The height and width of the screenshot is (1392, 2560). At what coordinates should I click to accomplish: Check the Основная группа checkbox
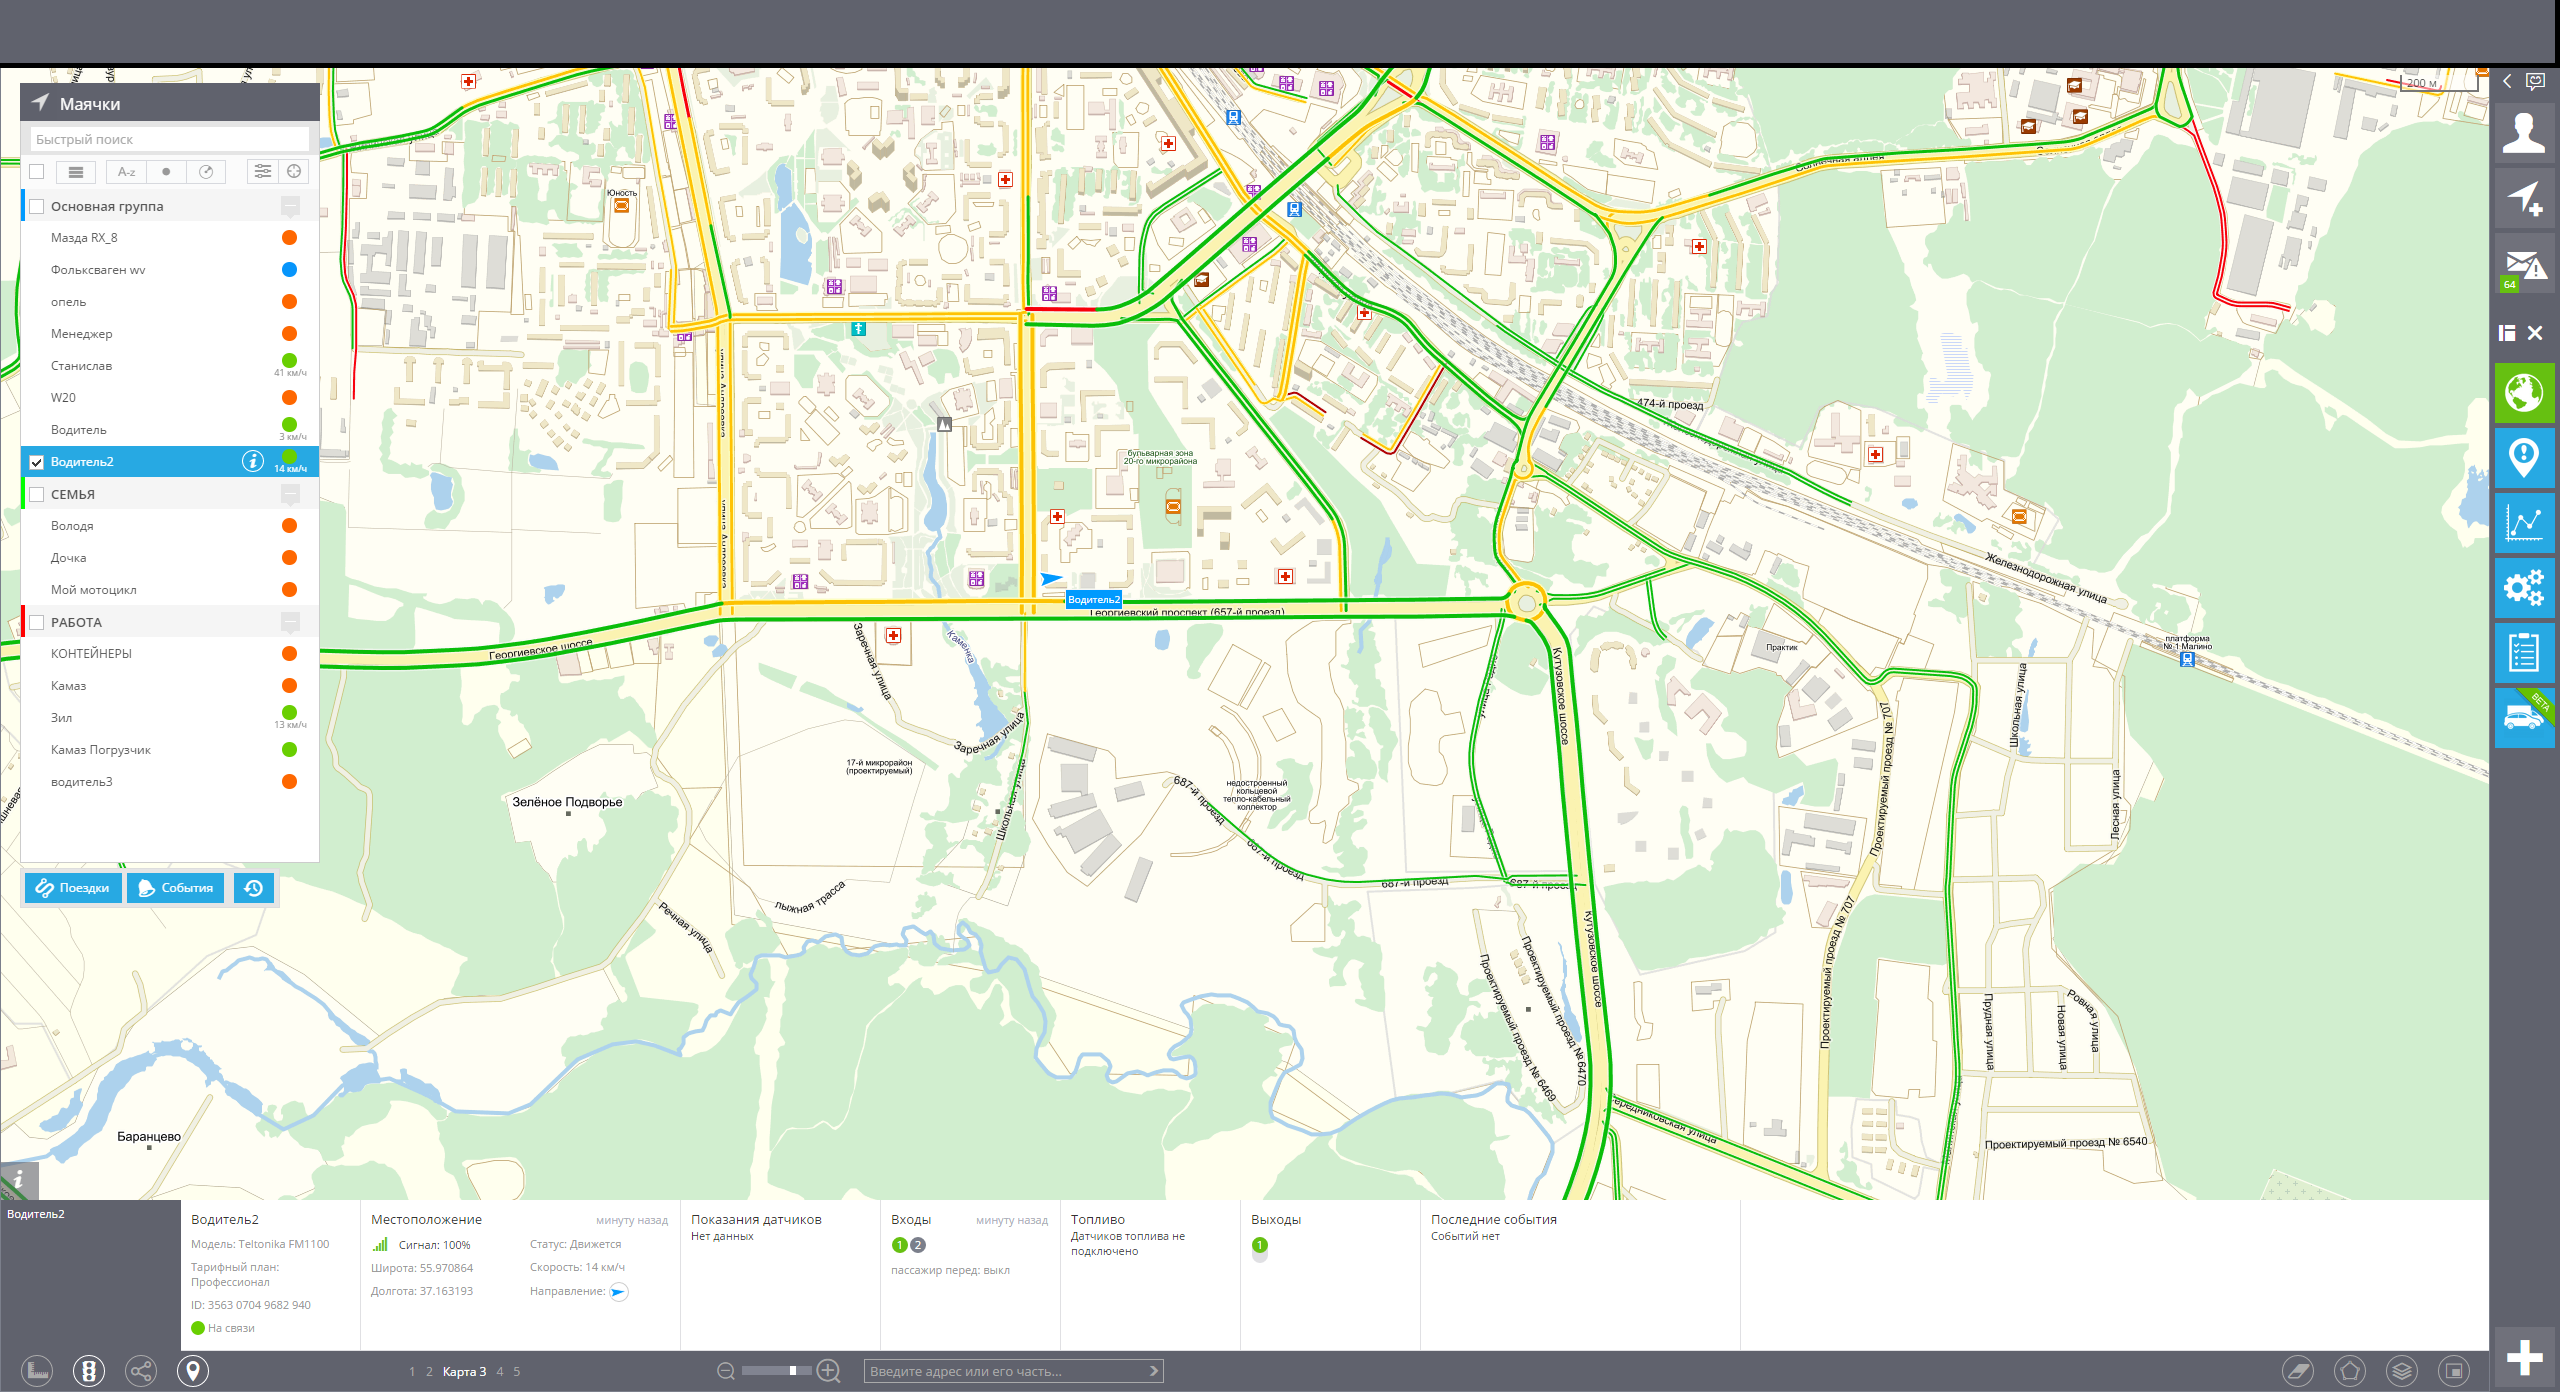pyautogui.click(x=37, y=207)
